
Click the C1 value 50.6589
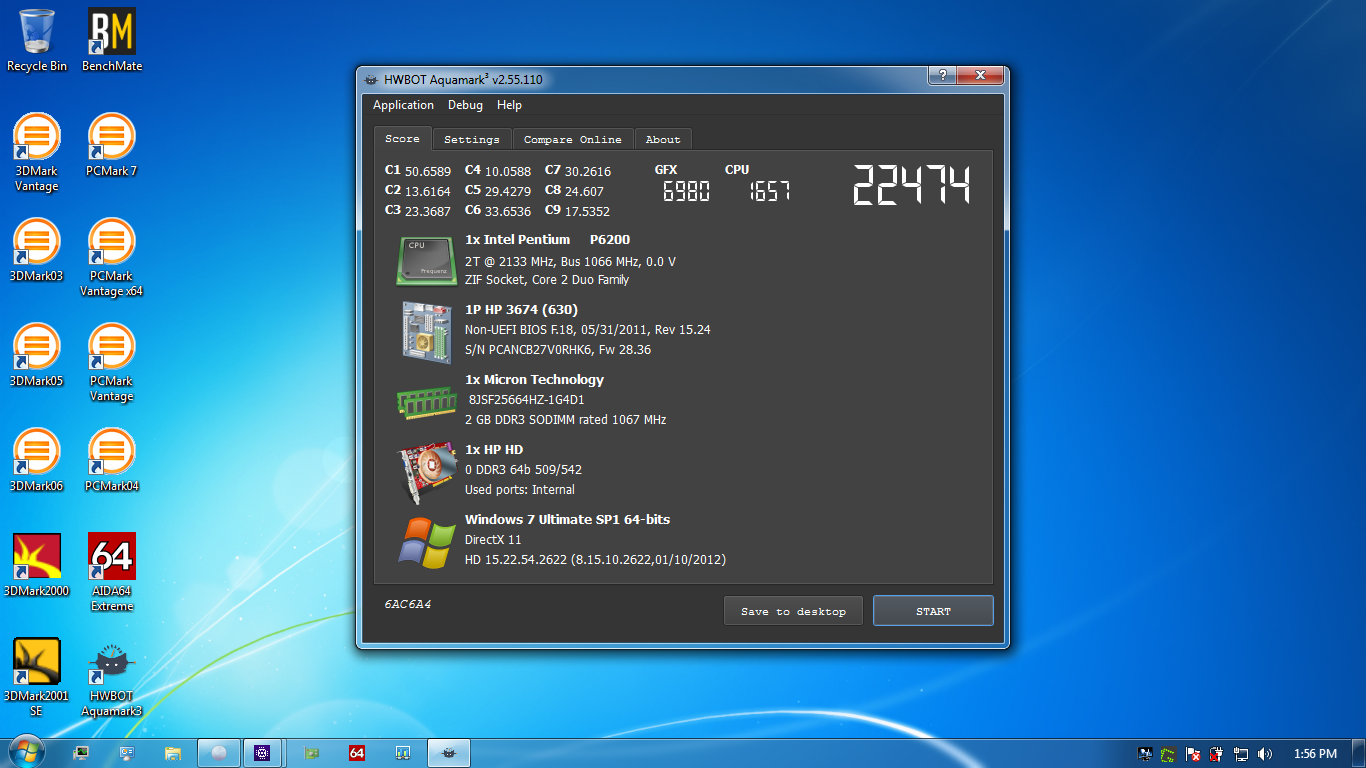(x=428, y=171)
